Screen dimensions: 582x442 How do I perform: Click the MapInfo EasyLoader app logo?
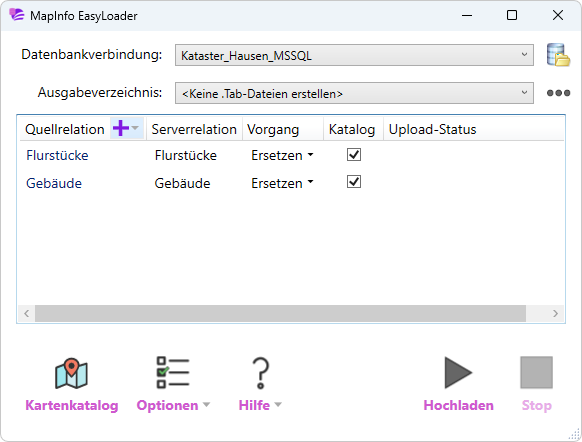17,15
